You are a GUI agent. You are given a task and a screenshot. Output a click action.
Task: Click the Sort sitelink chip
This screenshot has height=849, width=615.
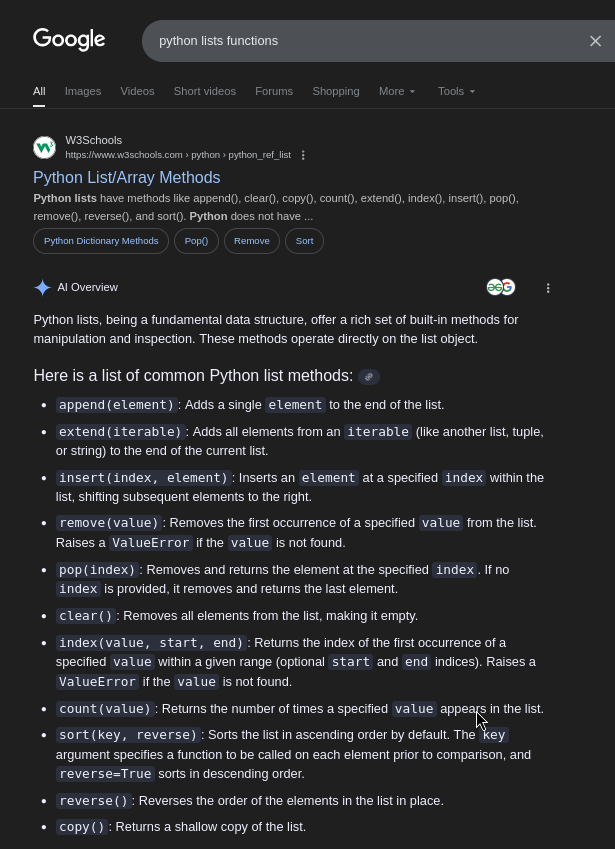(x=304, y=241)
